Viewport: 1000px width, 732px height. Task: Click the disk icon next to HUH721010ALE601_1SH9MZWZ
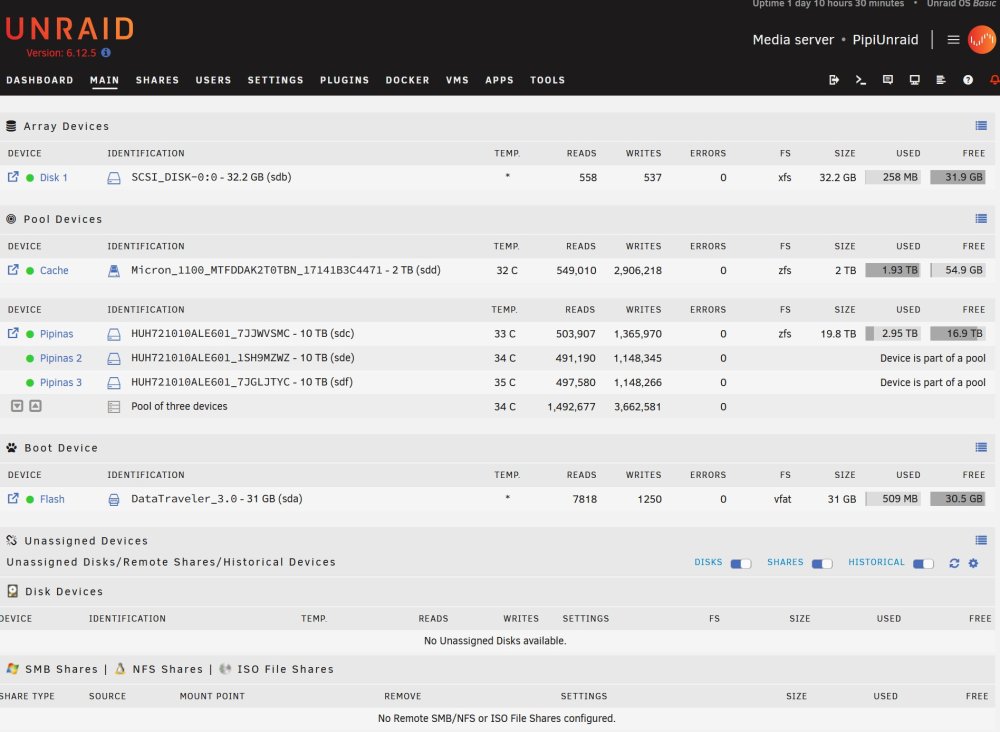[x=114, y=358]
